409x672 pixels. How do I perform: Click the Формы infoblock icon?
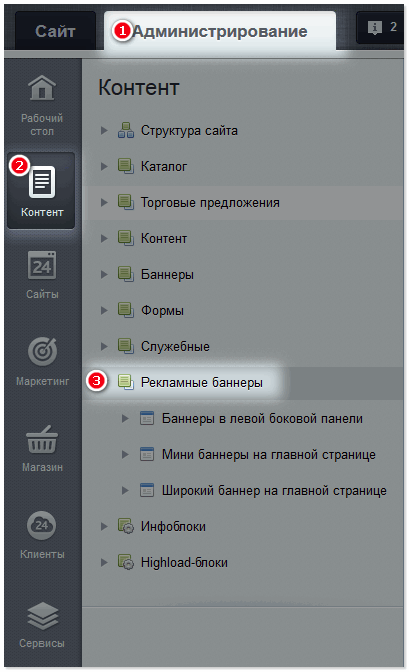click(126, 310)
